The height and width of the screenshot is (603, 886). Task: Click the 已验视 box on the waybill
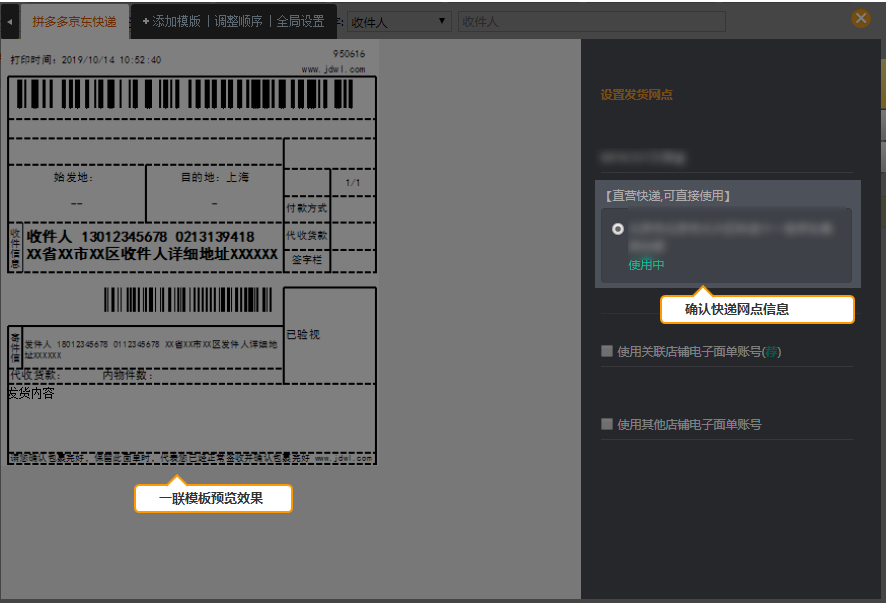[x=329, y=335]
